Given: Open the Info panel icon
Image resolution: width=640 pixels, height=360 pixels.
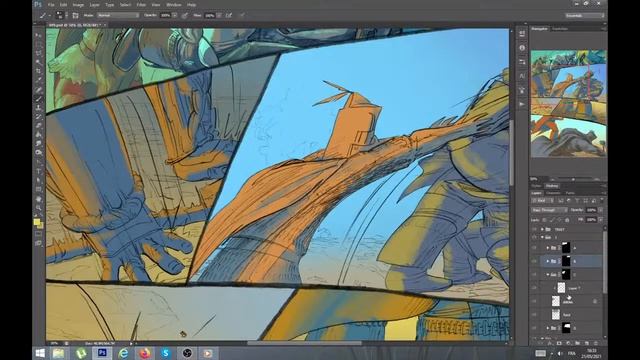Looking at the screenshot, I should point(522,48).
